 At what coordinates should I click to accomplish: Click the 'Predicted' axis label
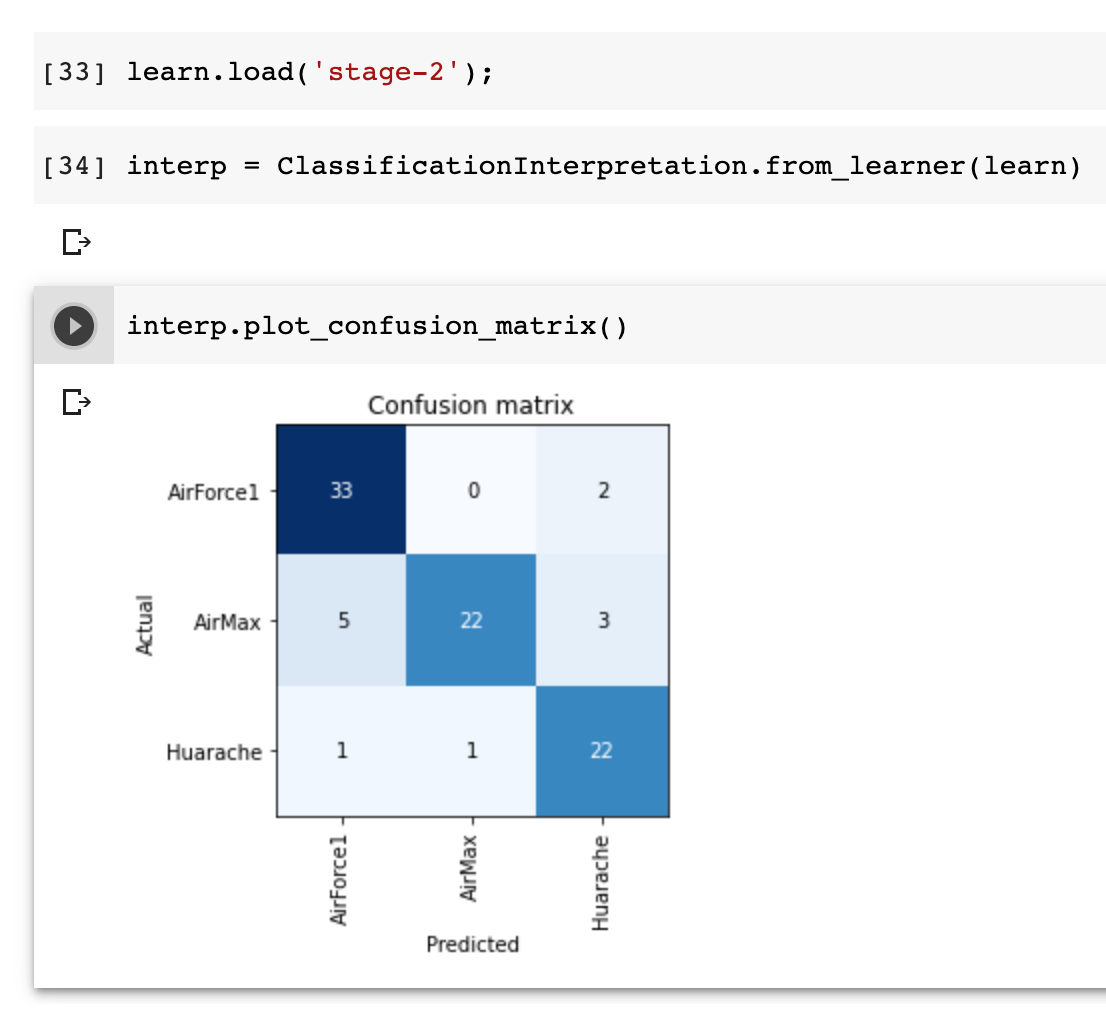click(471, 943)
